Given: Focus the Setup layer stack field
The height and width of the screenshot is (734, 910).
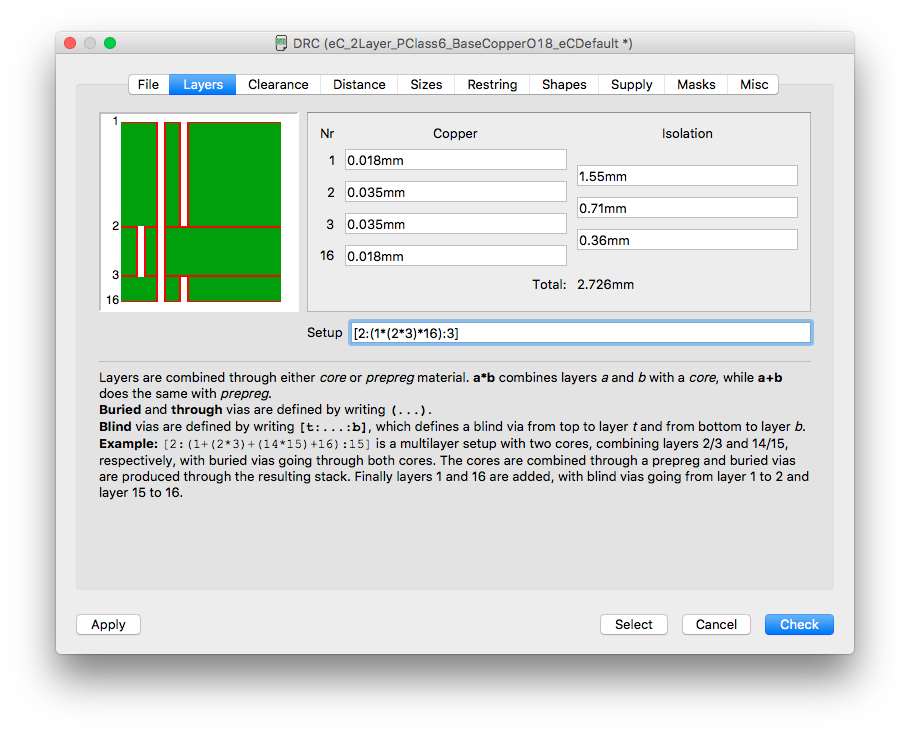Looking at the screenshot, I should click(580, 333).
